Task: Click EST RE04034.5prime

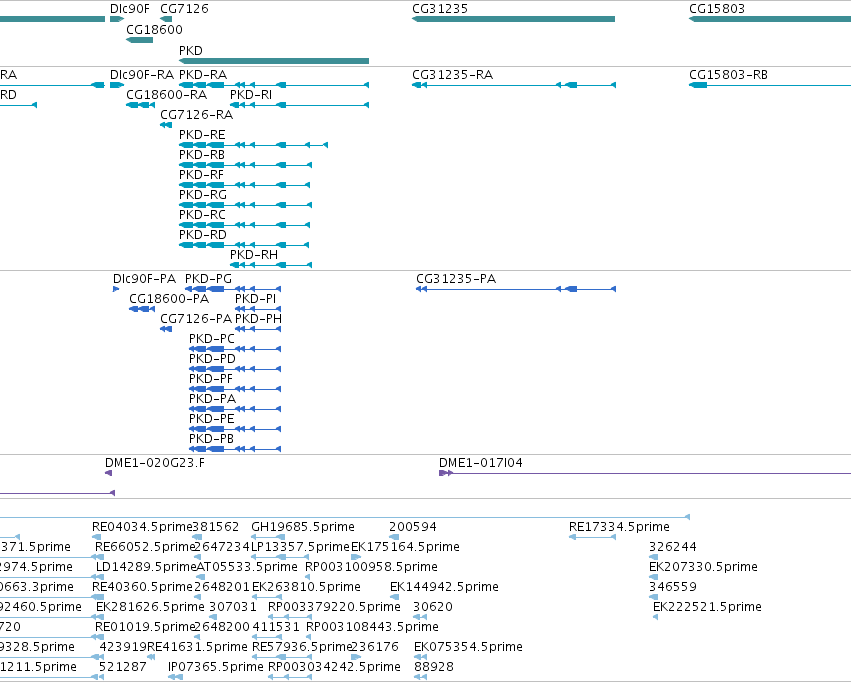Action: tap(142, 527)
